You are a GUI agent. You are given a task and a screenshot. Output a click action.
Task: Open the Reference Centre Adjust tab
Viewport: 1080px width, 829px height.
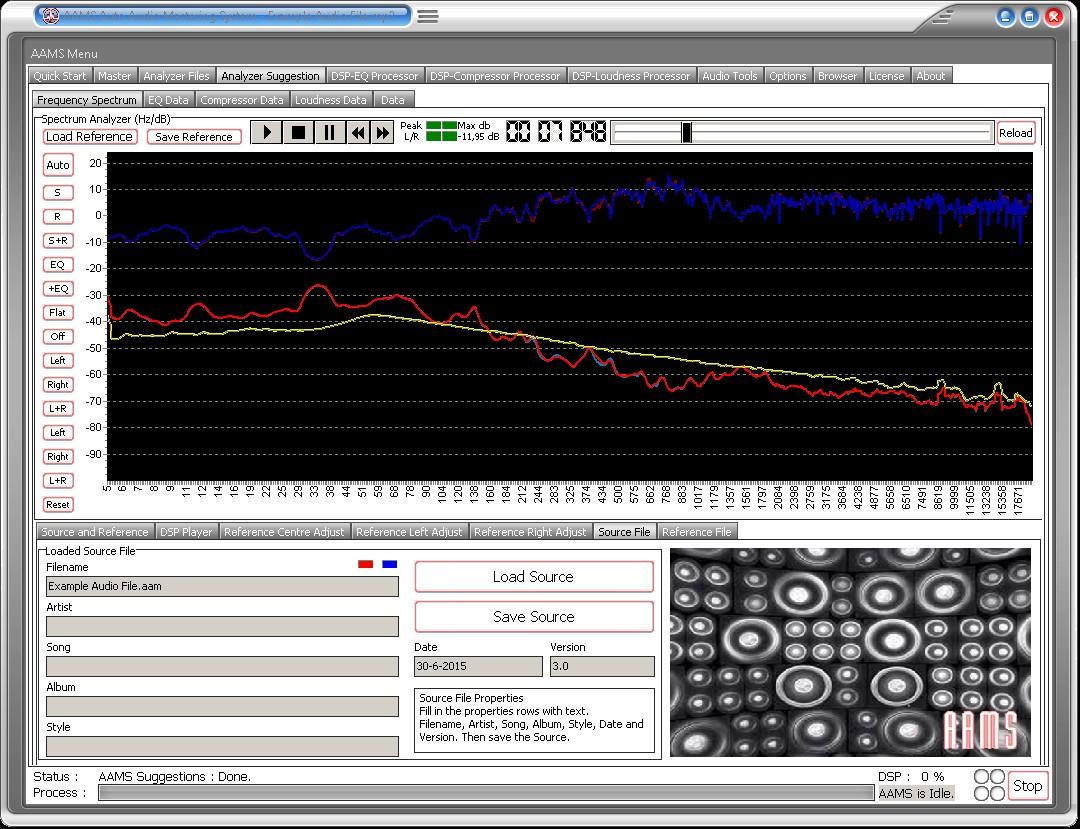284,532
